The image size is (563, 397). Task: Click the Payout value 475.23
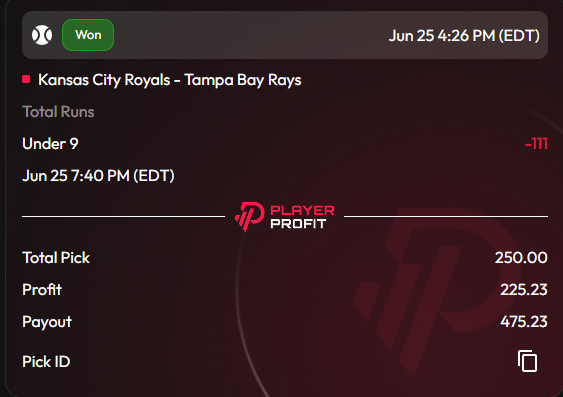tap(524, 322)
